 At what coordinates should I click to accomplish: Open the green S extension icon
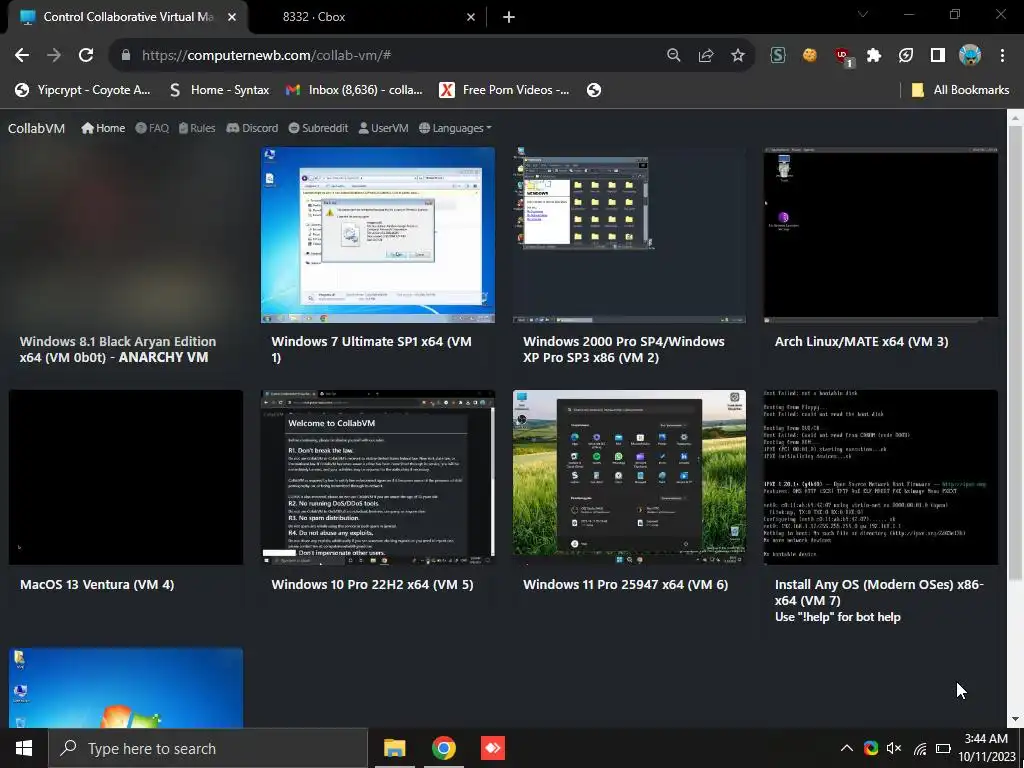[777, 56]
